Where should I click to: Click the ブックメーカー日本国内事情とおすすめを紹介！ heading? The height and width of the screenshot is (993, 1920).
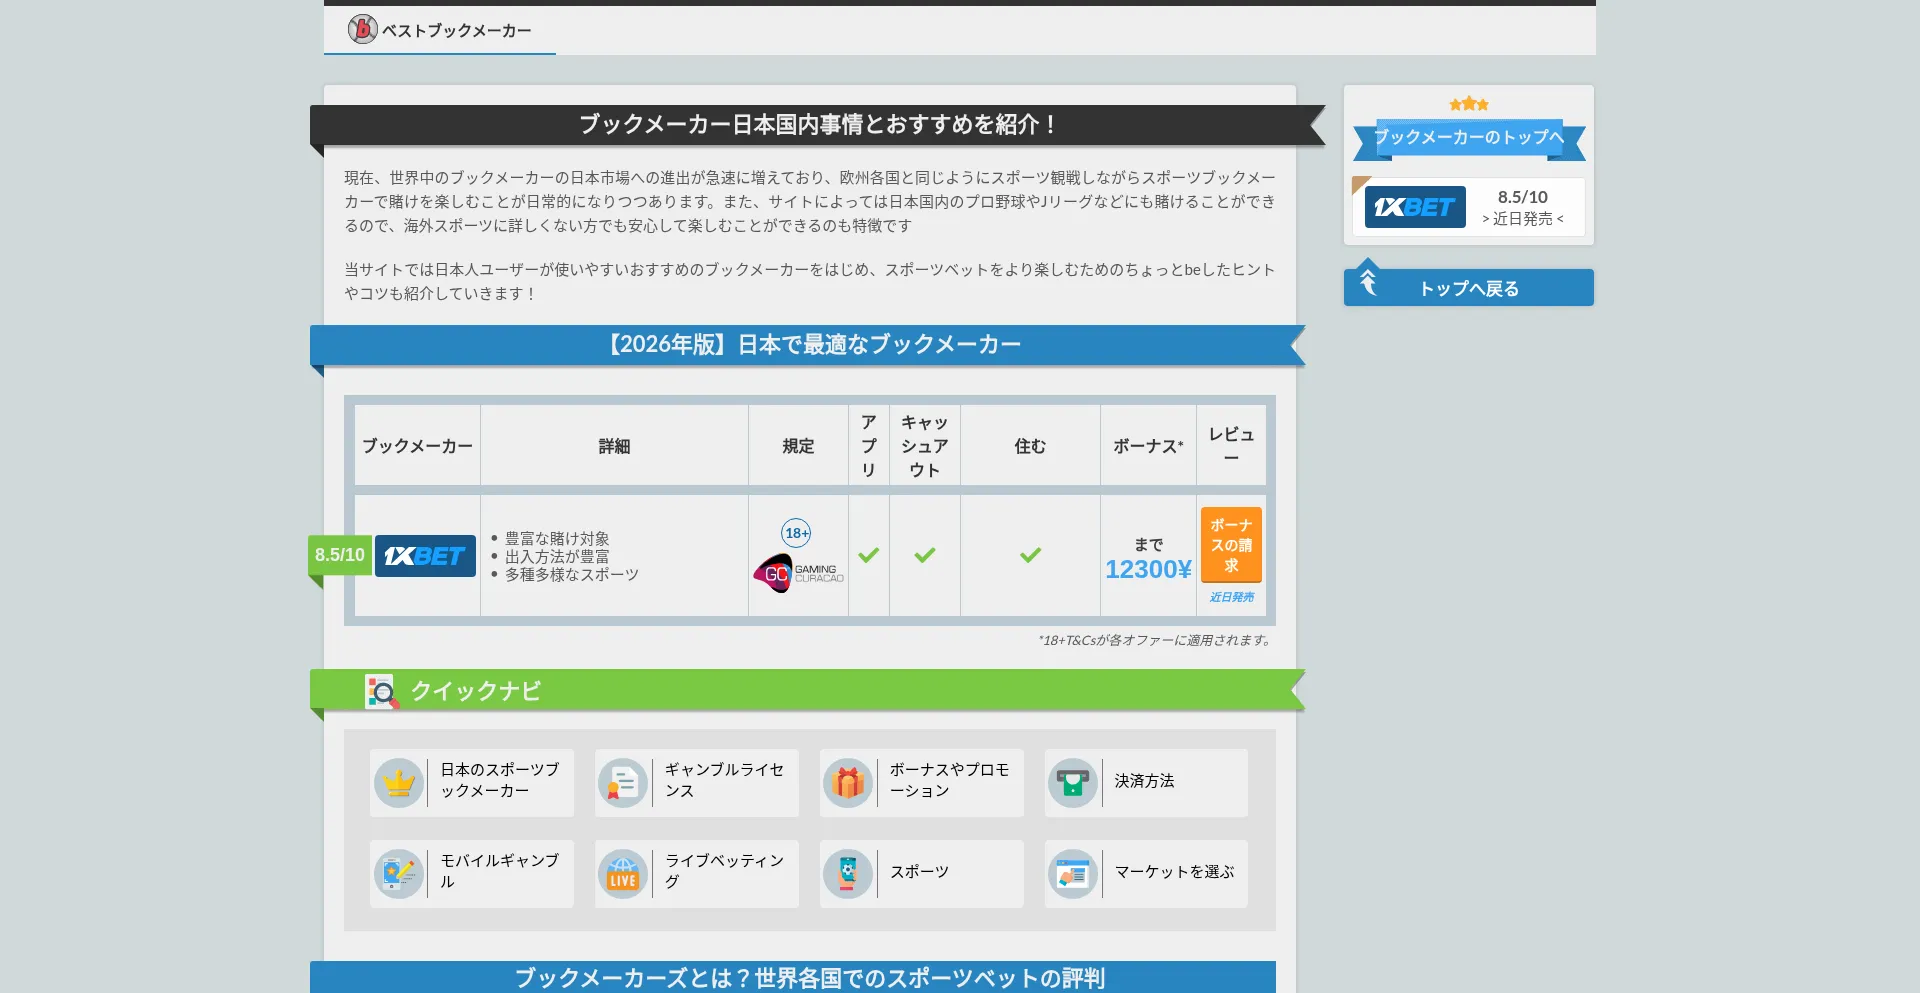[x=818, y=125]
